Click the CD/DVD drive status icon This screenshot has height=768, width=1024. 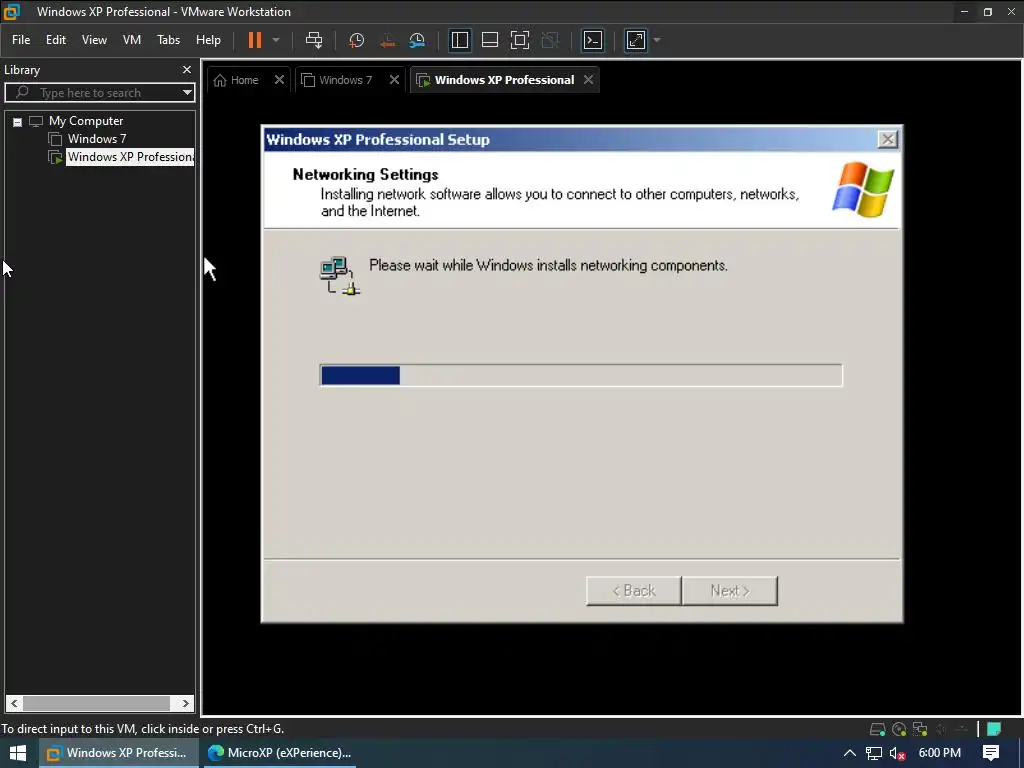tap(899, 729)
